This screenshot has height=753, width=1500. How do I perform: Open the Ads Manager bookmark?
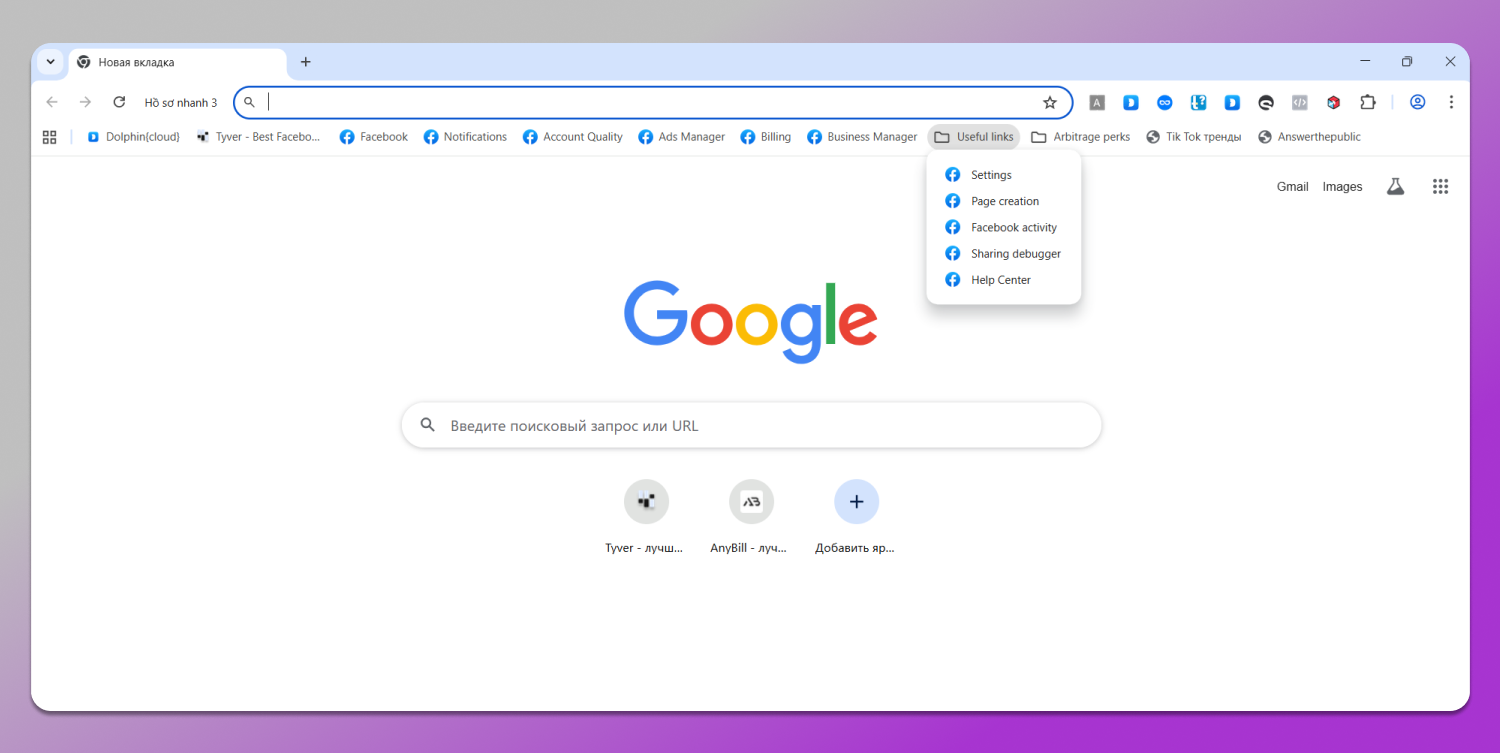(681, 136)
